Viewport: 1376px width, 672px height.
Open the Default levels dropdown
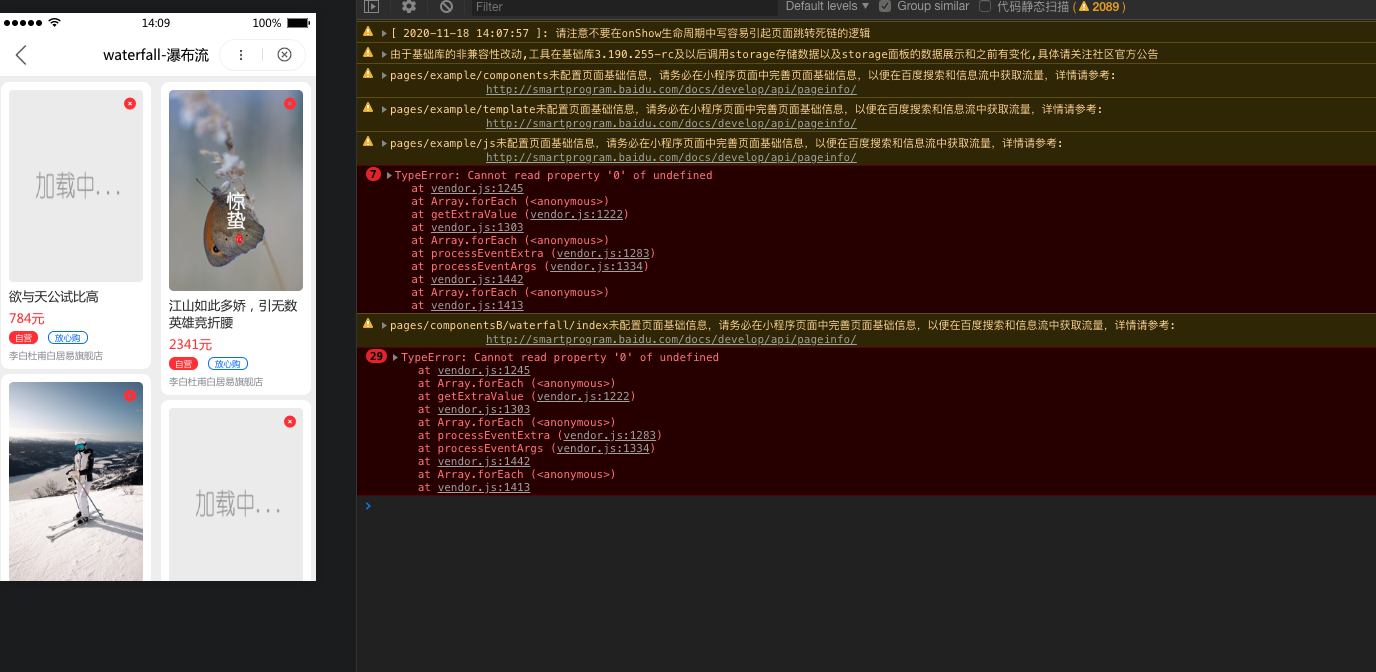click(828, 6)
